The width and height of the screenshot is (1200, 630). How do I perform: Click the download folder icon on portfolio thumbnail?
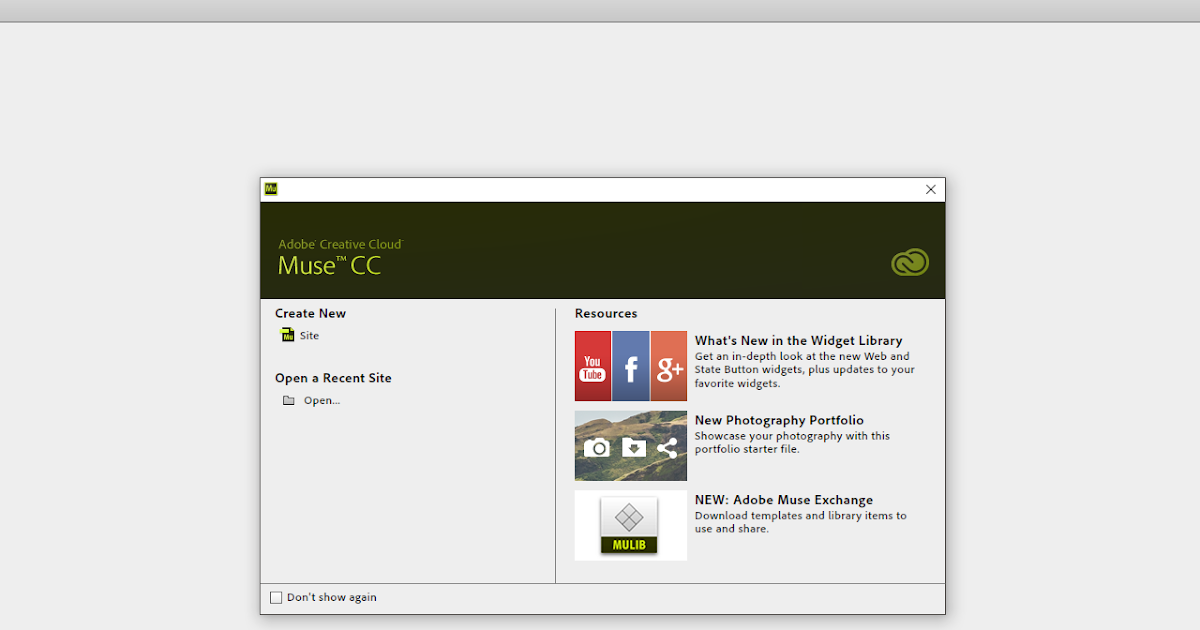[x=634, y=447]
